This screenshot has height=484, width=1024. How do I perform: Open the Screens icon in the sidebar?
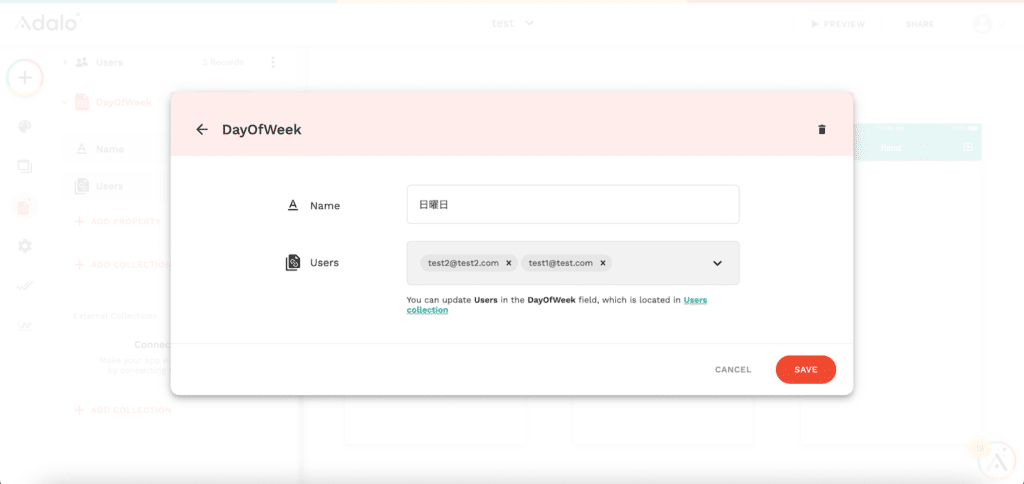pyautogui.click(x=25, y=166)
